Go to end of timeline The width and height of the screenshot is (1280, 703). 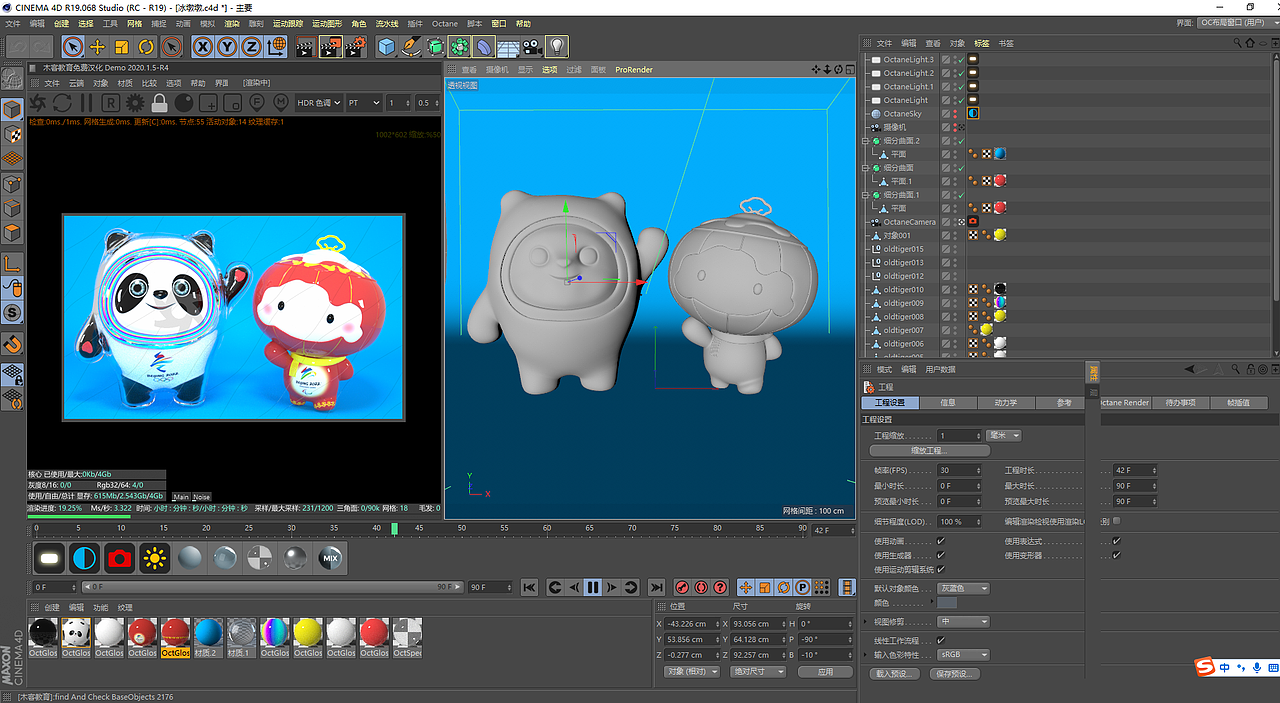point(656,587)
